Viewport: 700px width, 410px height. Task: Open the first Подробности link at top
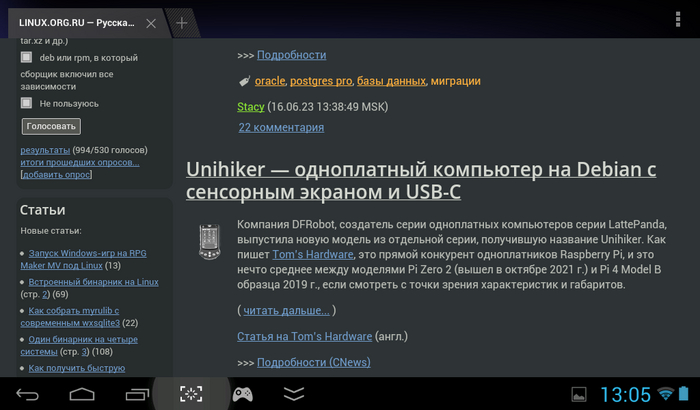point(292,55)
